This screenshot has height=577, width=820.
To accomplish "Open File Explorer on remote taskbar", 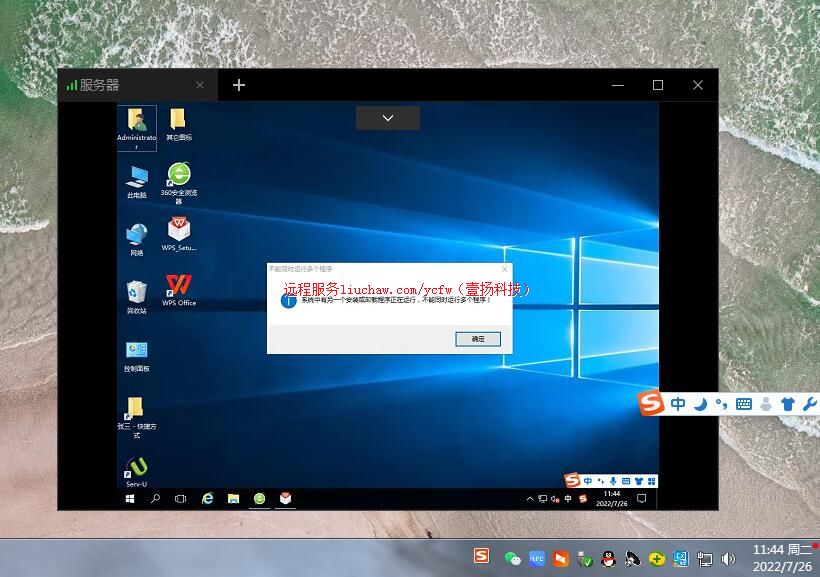I will [x=233, y=498].
